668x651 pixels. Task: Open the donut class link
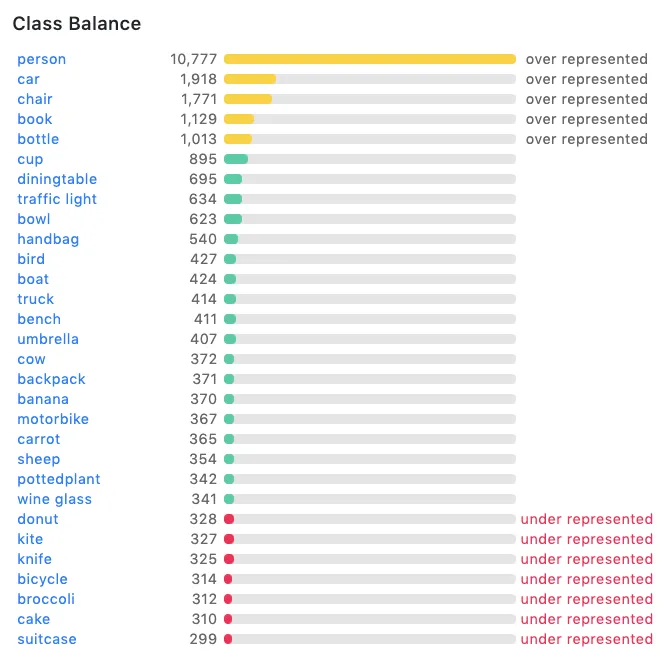coord(38,519)
